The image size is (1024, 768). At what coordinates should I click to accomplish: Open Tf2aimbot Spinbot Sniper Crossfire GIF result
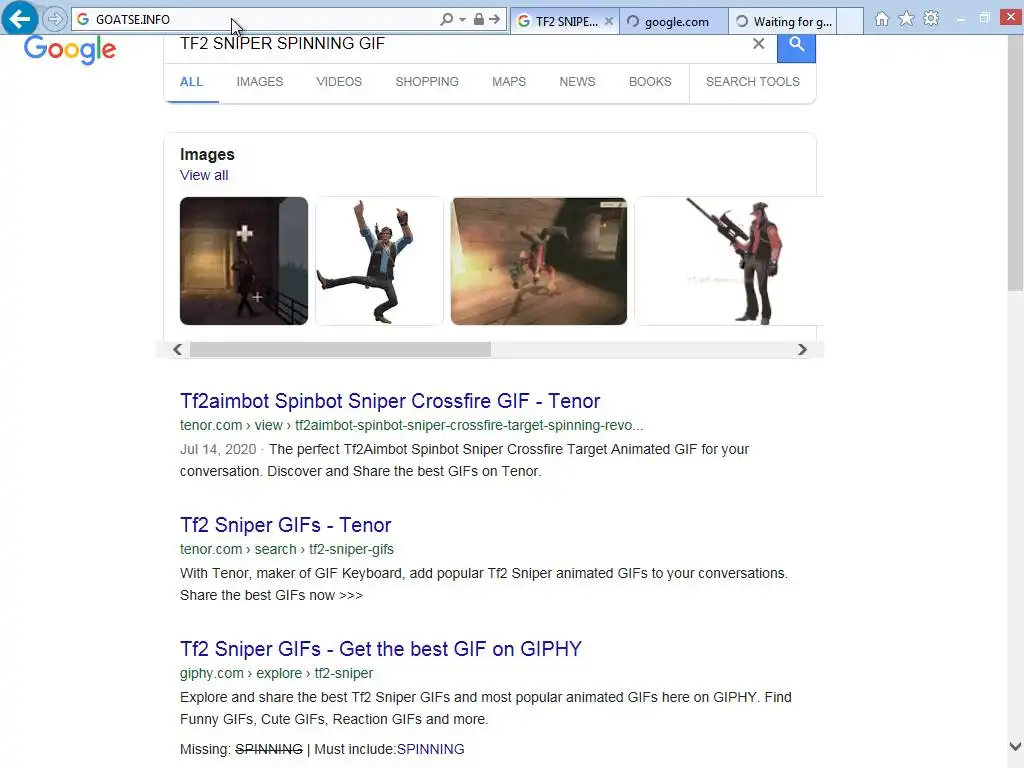click(390, 400)
